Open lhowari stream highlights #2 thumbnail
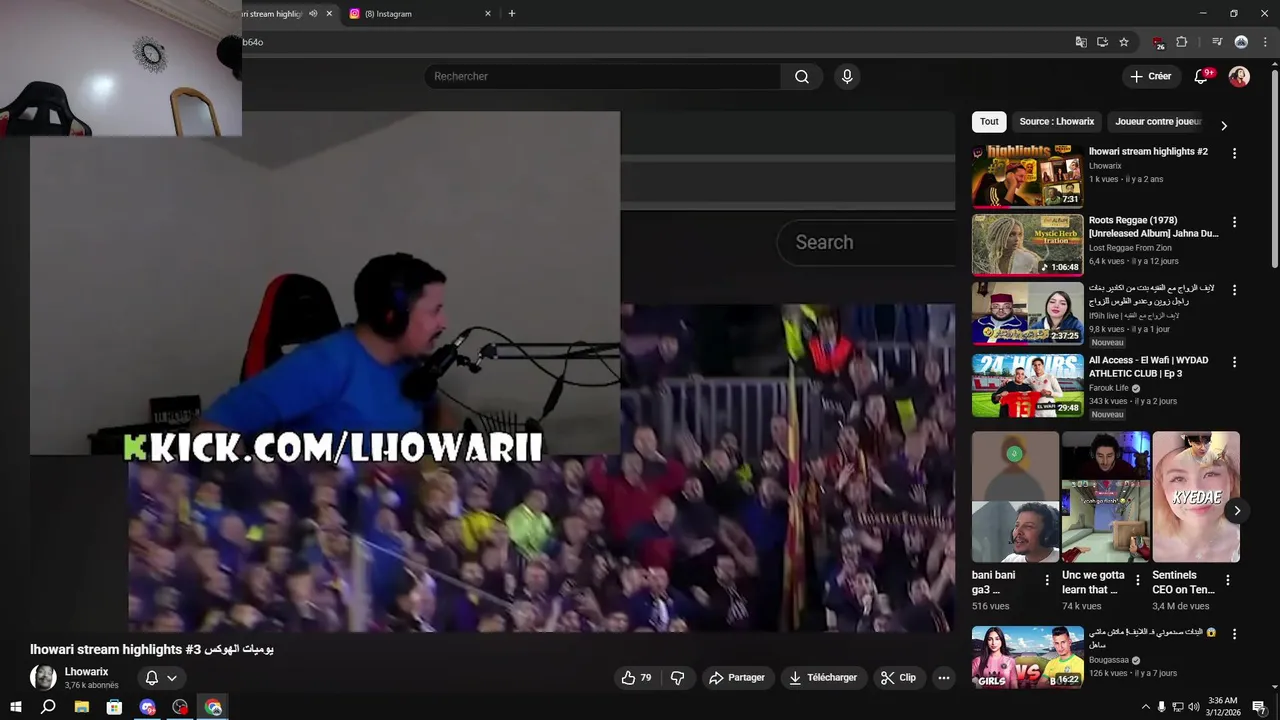 point(1027,176)
